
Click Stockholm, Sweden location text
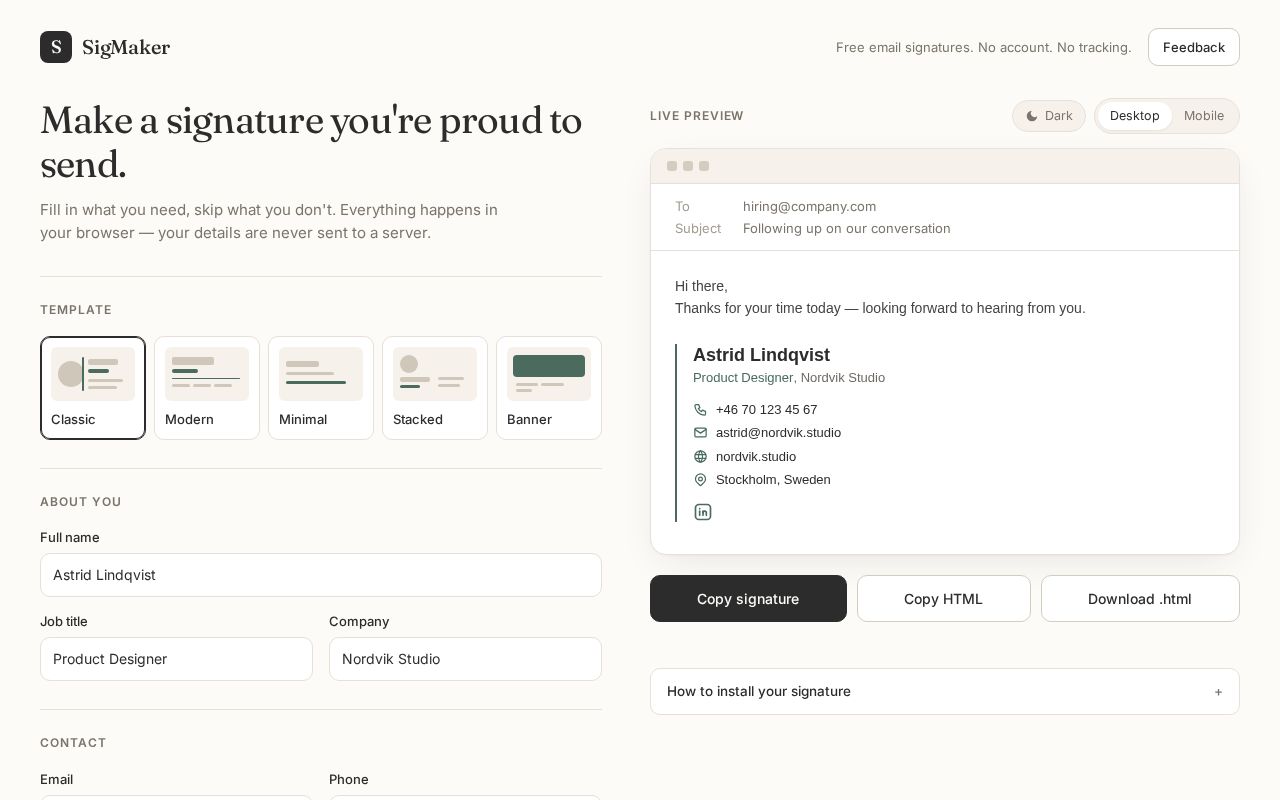(x=773, y=480)
